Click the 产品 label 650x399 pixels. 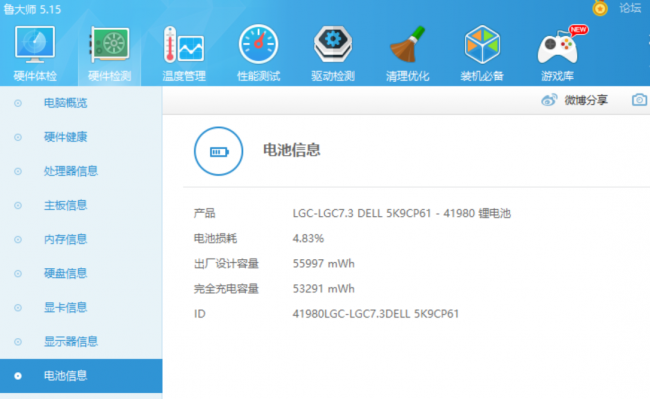204,213
